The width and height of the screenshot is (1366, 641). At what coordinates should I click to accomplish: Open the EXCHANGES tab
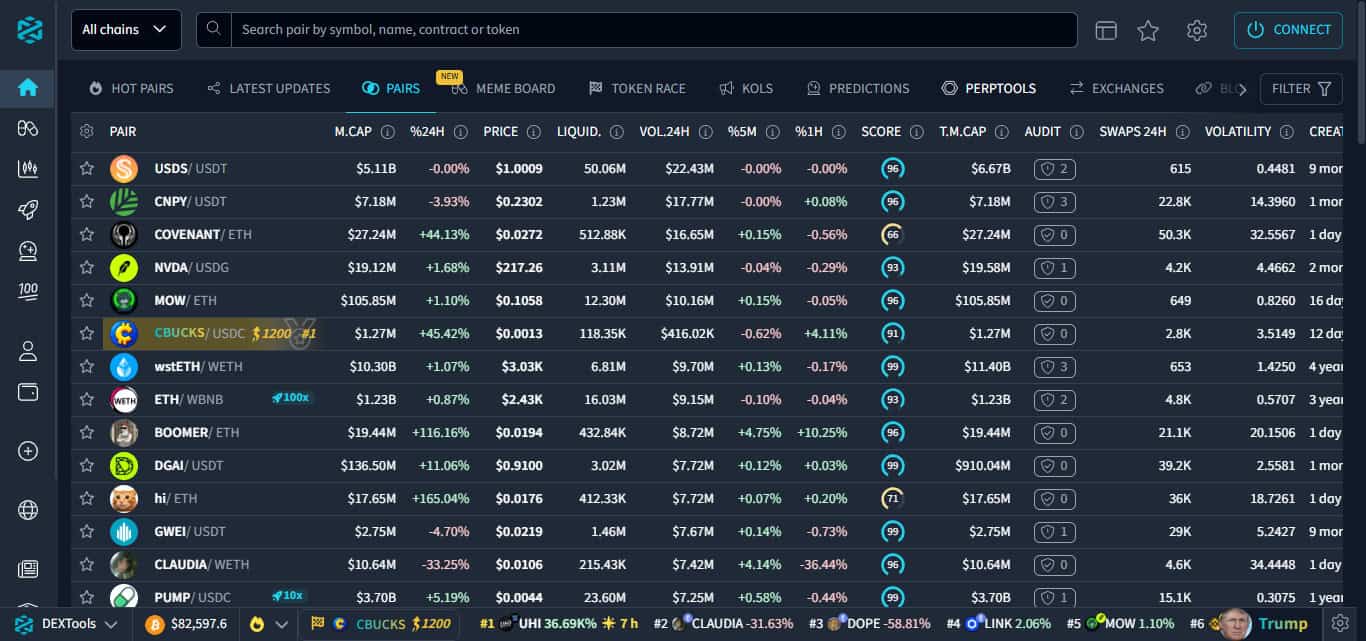click(x=1116, y=89)
